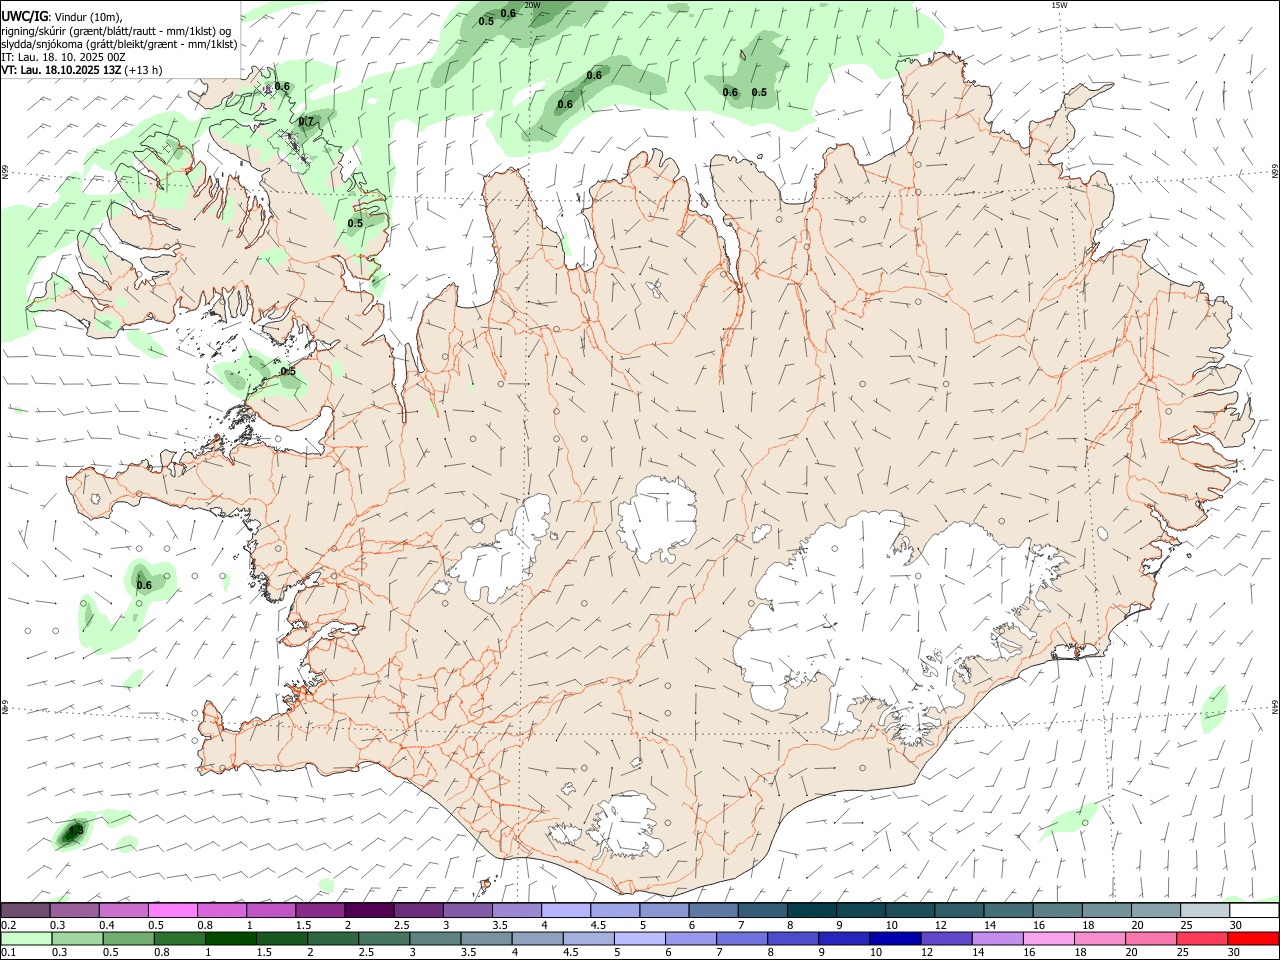
Task: Select the darkest green 1–1.5 rain swatch
Action: pyautogui.click(x=231, y=938)
